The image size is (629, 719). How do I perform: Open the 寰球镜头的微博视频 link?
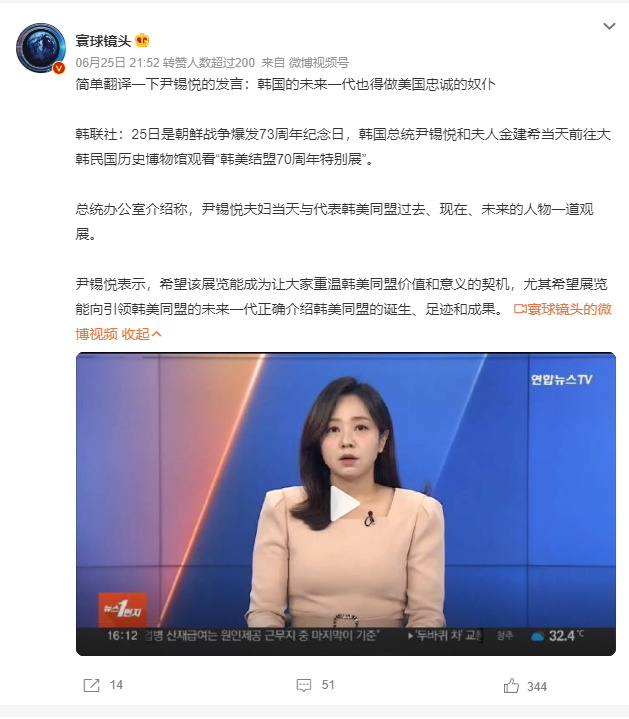343,321
